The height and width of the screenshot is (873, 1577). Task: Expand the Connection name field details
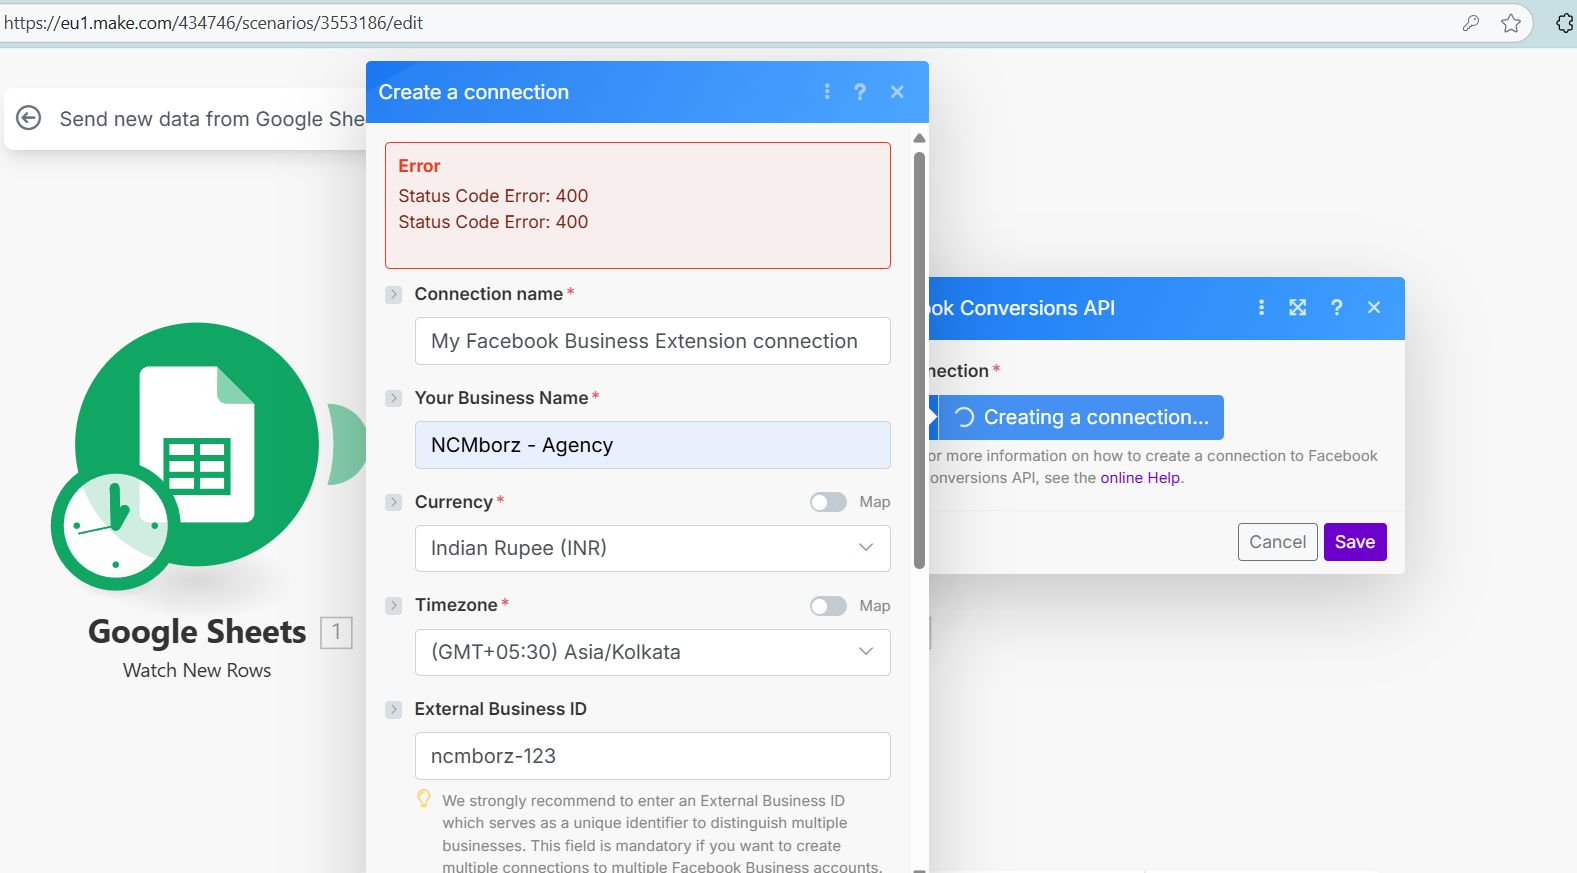394,295
